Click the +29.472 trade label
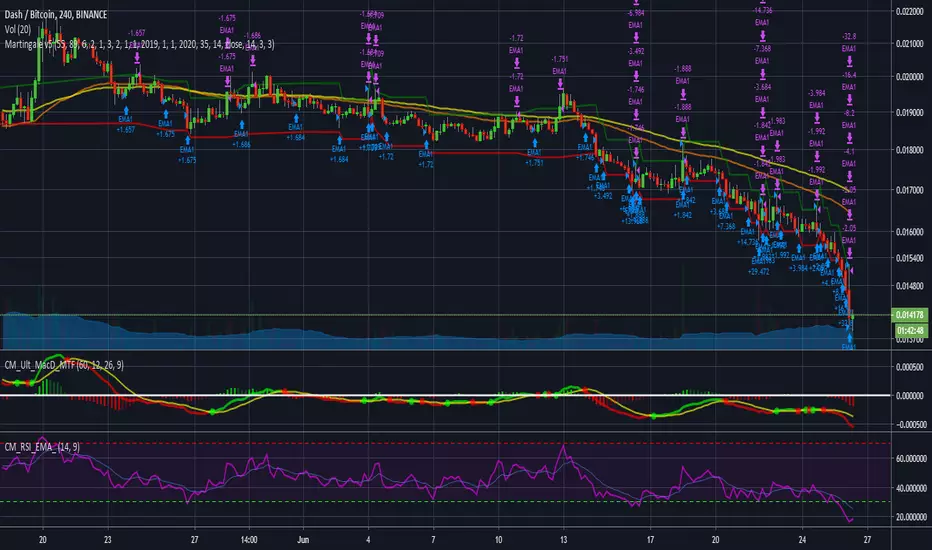 click(758, 272)
